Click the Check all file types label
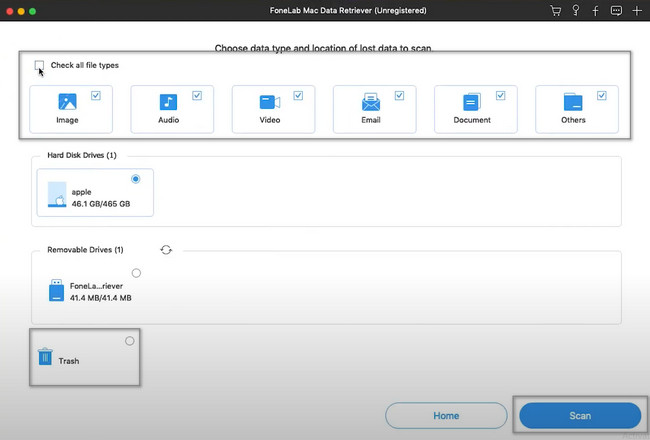Image resolution: width=650 pixels, height=440 pixels. tap(85, 65)
